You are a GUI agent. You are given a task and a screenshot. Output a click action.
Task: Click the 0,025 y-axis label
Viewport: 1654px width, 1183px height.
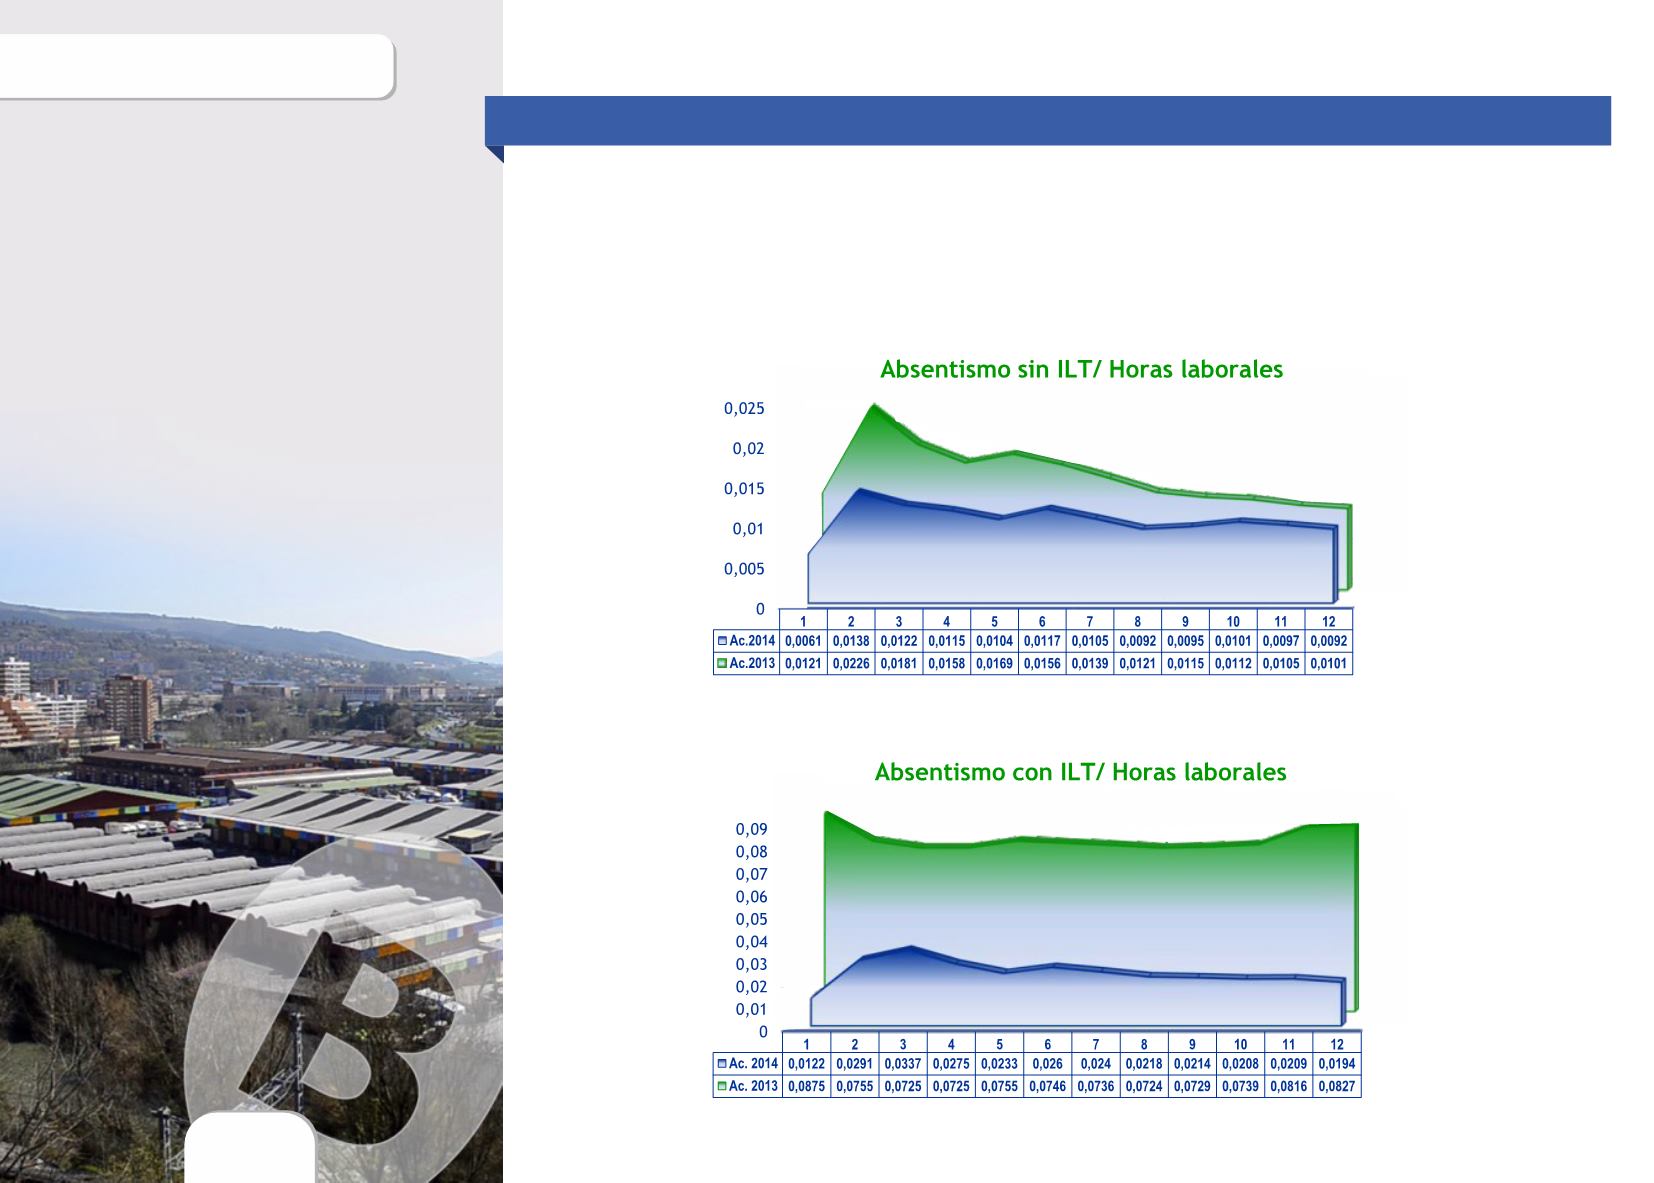tap(744, 409)
